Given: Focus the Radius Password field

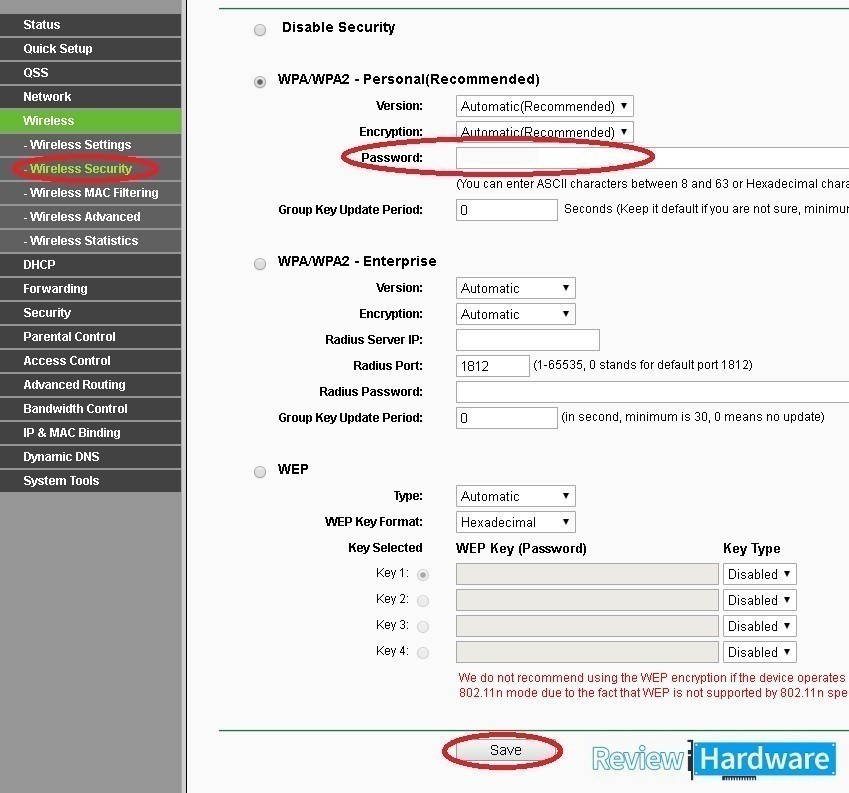Looking at the screenshot, I should 652,392.
